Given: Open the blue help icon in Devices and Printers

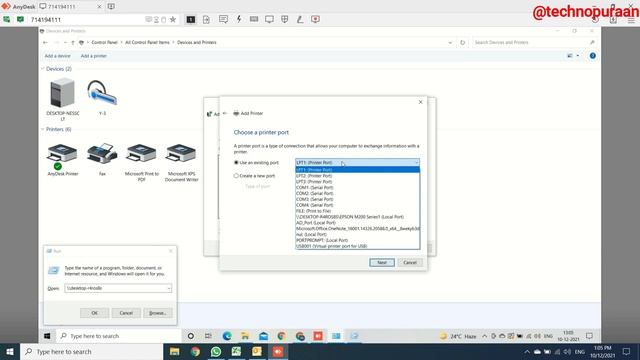Looking at the screenshot, I should 593,56.
